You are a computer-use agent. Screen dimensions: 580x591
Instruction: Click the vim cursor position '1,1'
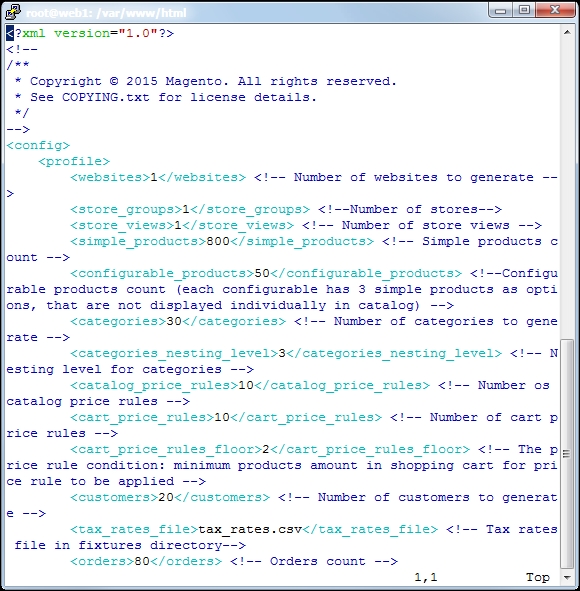pyautogui.click(x=425, y=577)
